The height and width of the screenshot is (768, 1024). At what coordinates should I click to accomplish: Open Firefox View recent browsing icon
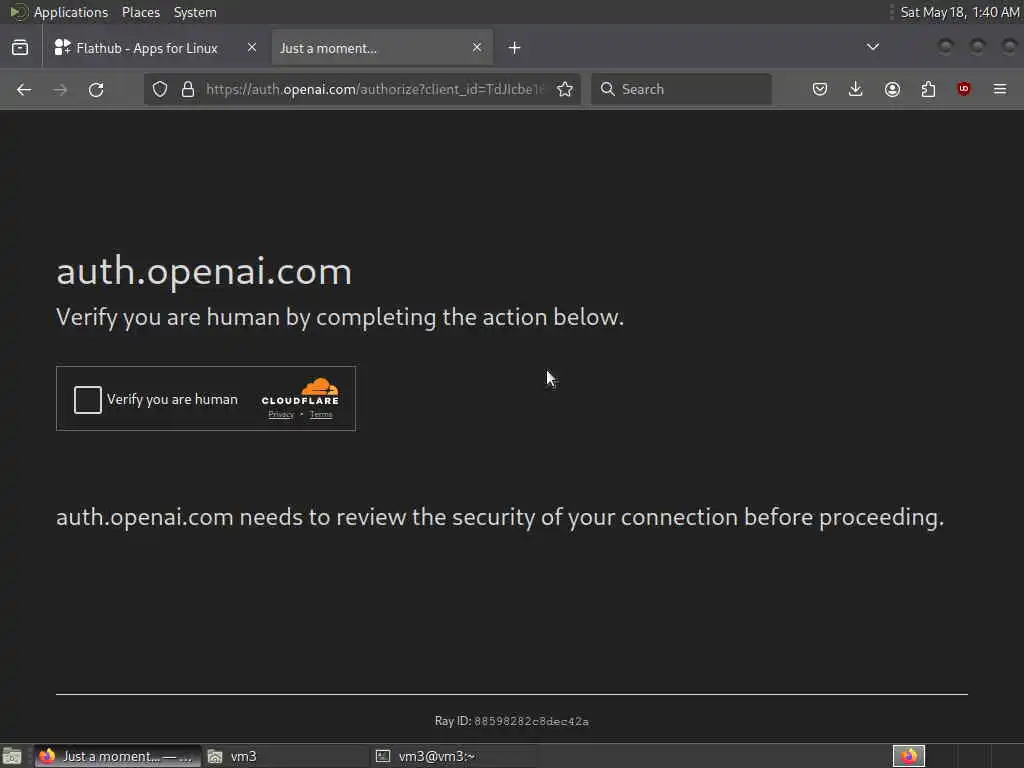point(20,48)
